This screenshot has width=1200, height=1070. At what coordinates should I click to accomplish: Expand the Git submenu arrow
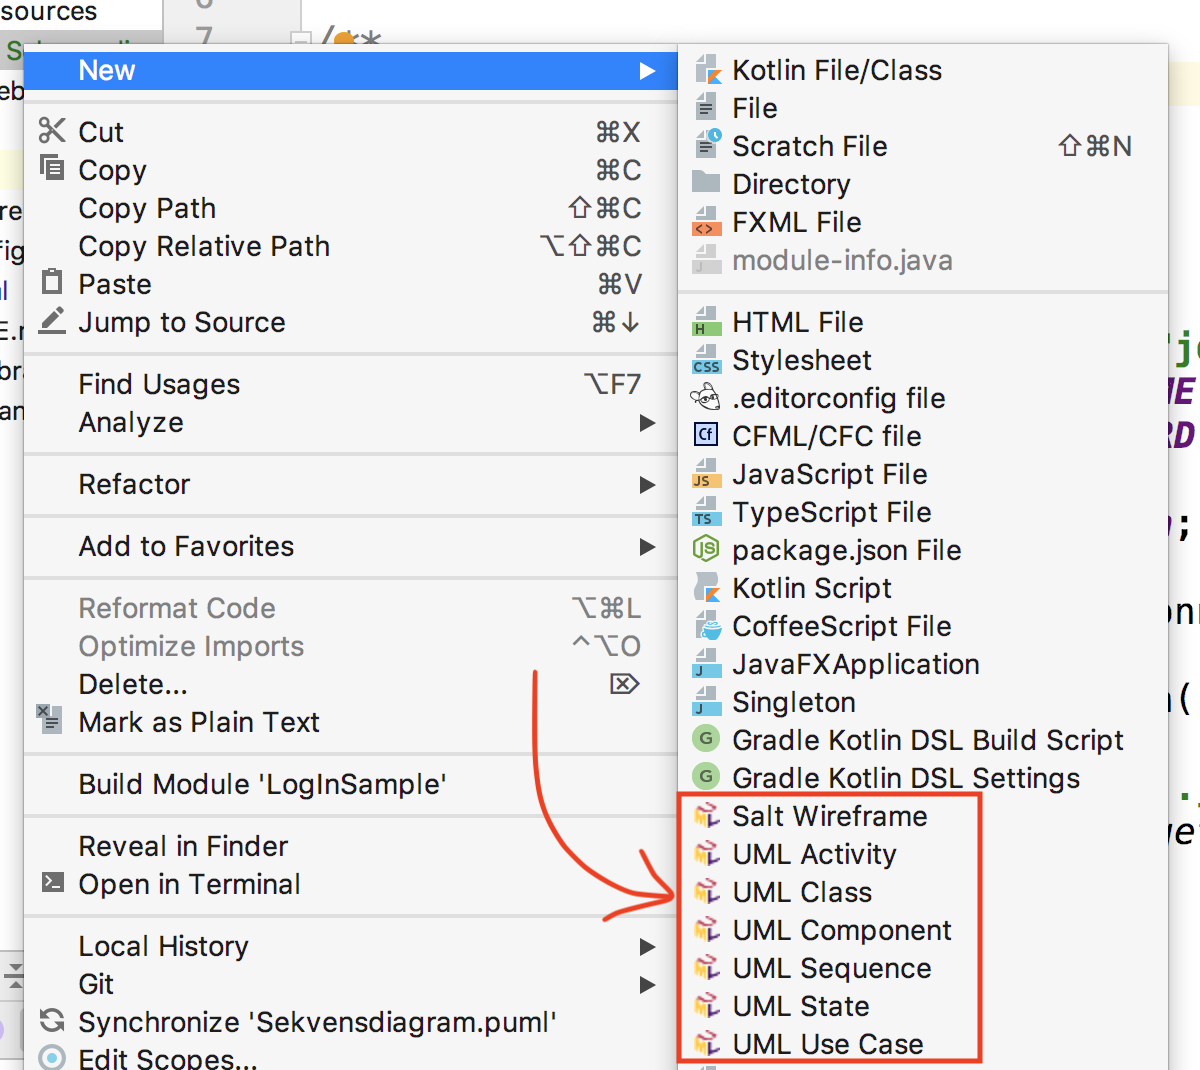[647, 985]
